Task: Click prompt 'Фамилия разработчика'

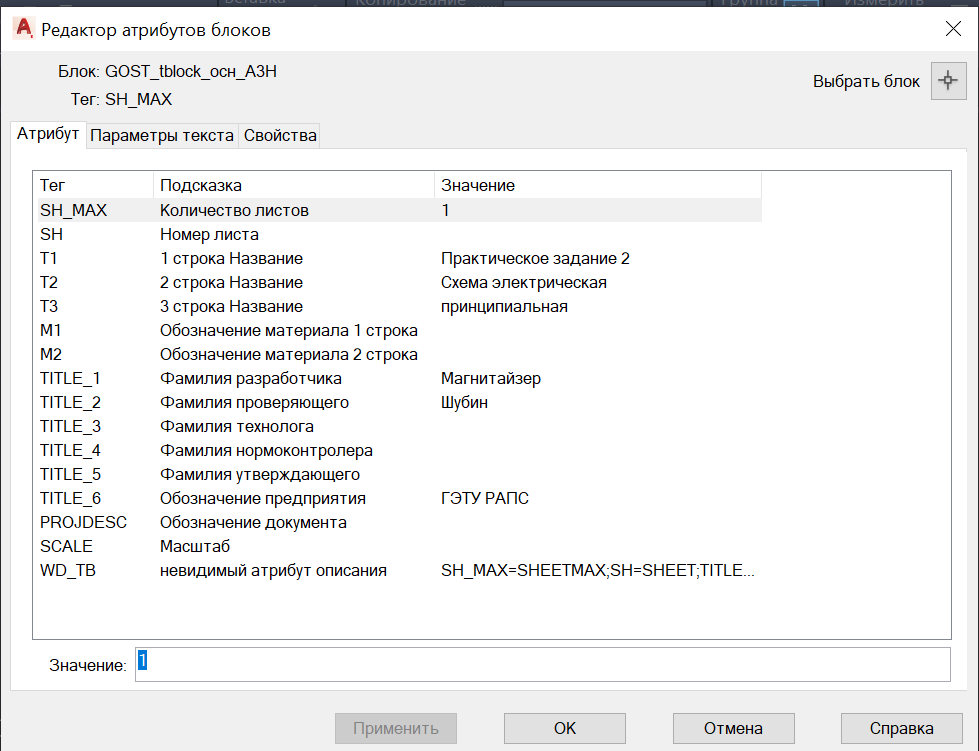Action: point(251,378)
